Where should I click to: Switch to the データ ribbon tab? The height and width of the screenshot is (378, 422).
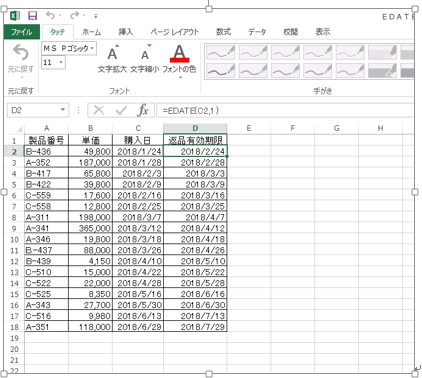pyautogui.click(x=257, y=32)
